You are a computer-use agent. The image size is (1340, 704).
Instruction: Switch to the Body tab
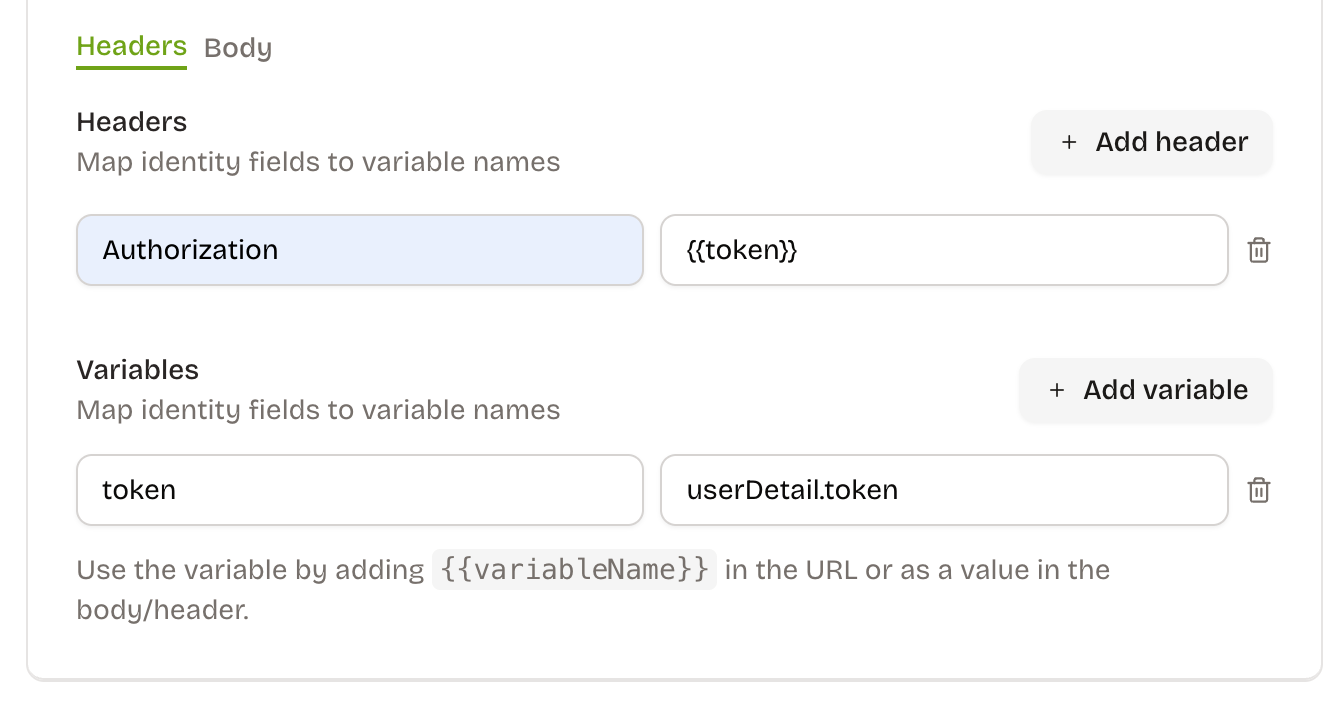(238, 48)
